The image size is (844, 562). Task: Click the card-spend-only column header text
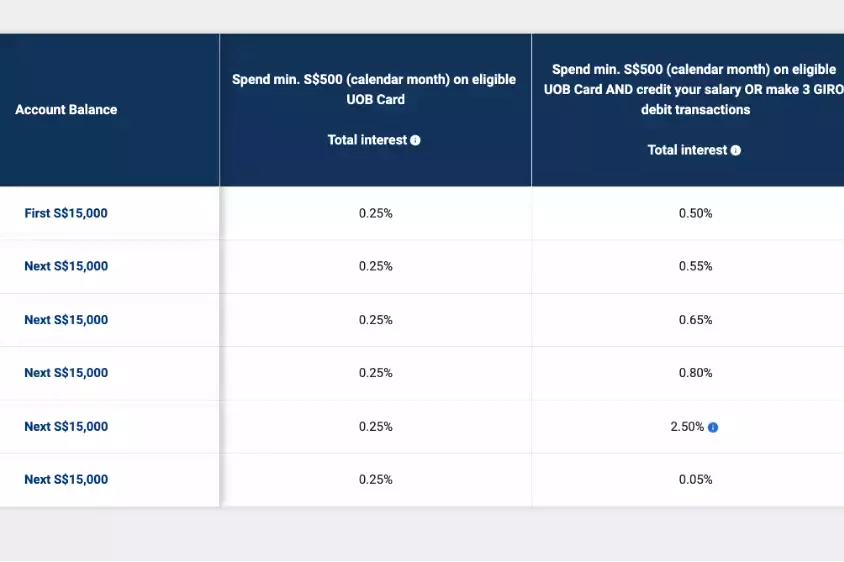[x=375, y=90]
